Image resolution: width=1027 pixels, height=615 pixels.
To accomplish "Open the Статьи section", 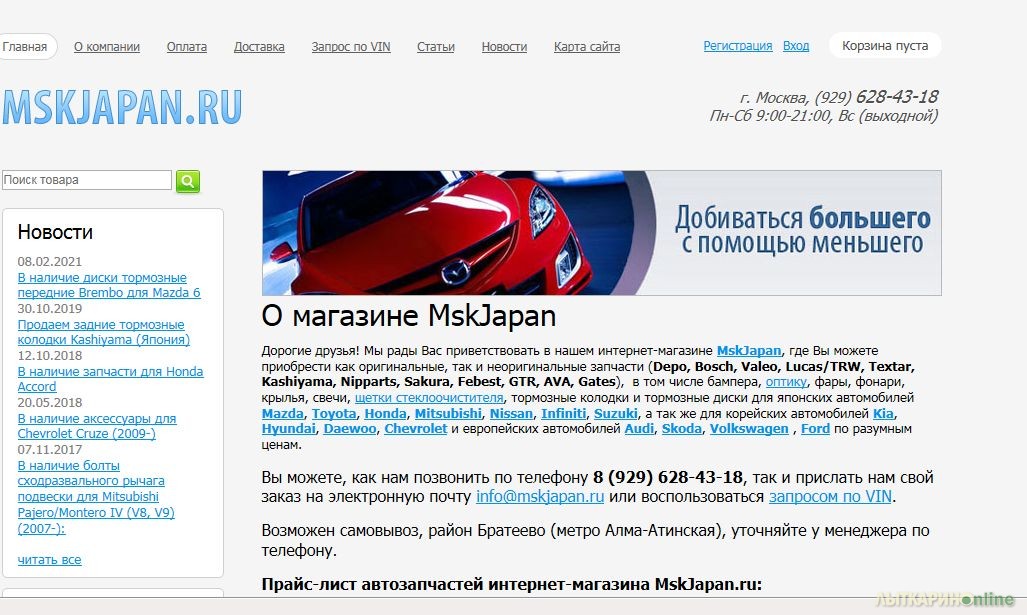I will (436, 47).
